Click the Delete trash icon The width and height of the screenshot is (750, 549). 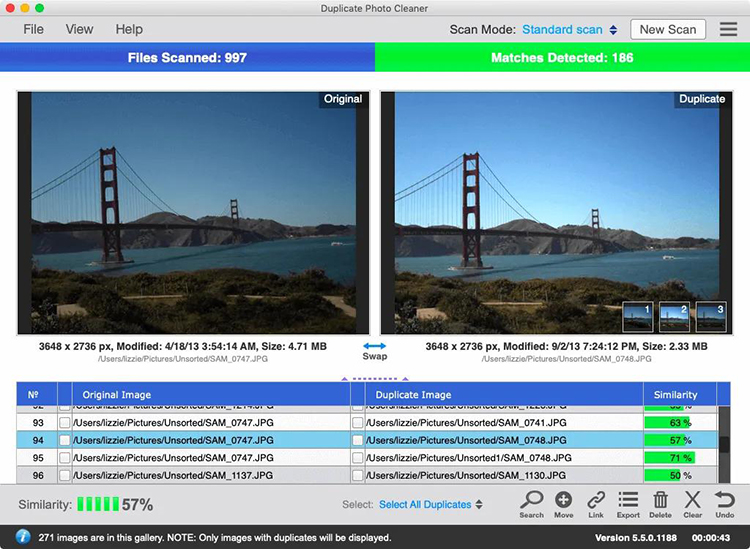(x=660, y=504)
